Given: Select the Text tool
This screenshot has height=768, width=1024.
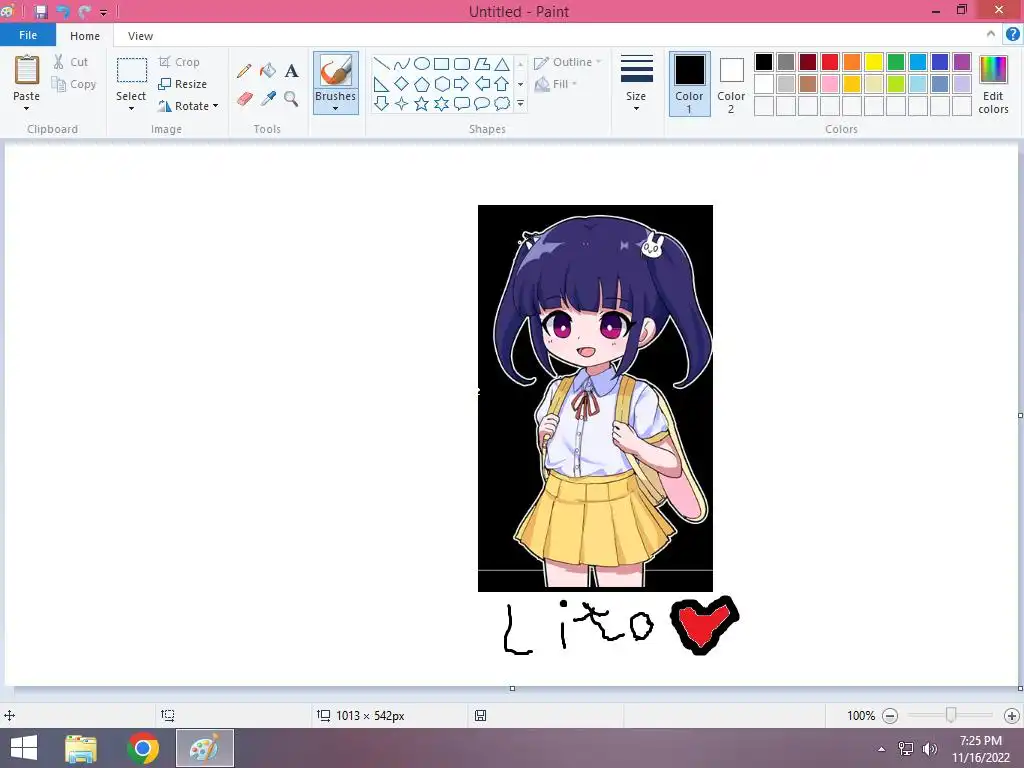Looking at the screenshot, I should (291, 71).
